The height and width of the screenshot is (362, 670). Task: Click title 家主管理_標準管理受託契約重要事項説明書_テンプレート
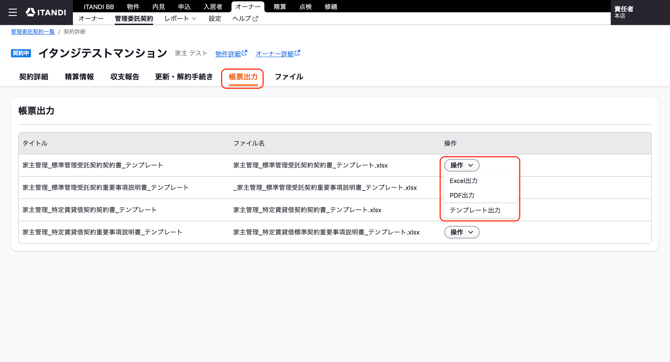tap(106, 187)
